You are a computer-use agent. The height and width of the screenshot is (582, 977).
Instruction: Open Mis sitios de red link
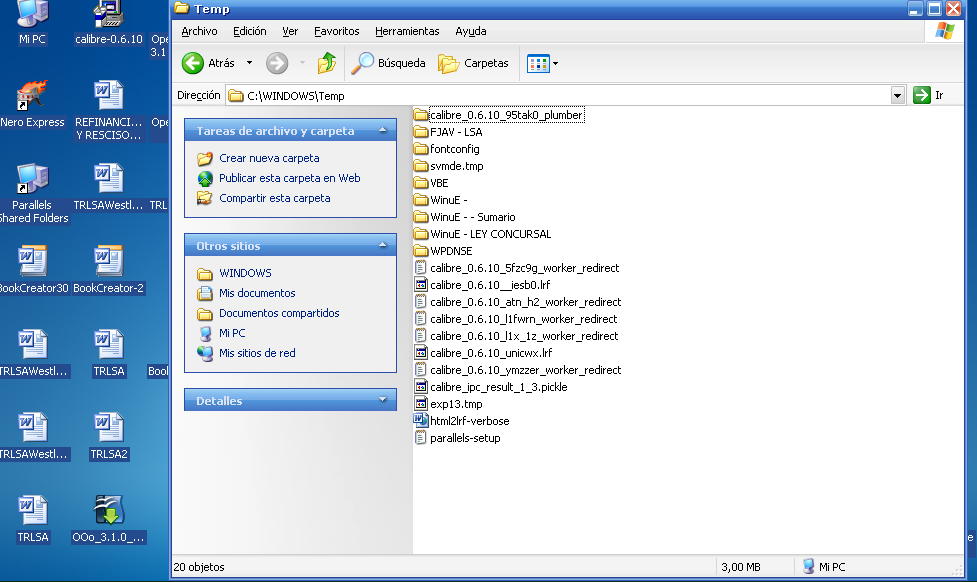pos(257,353)
